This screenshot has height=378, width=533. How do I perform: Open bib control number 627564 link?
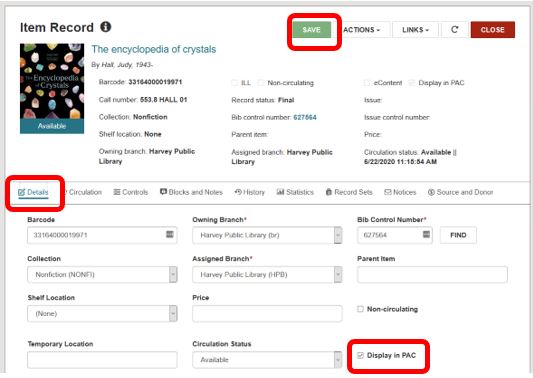[x=305, y=117]
